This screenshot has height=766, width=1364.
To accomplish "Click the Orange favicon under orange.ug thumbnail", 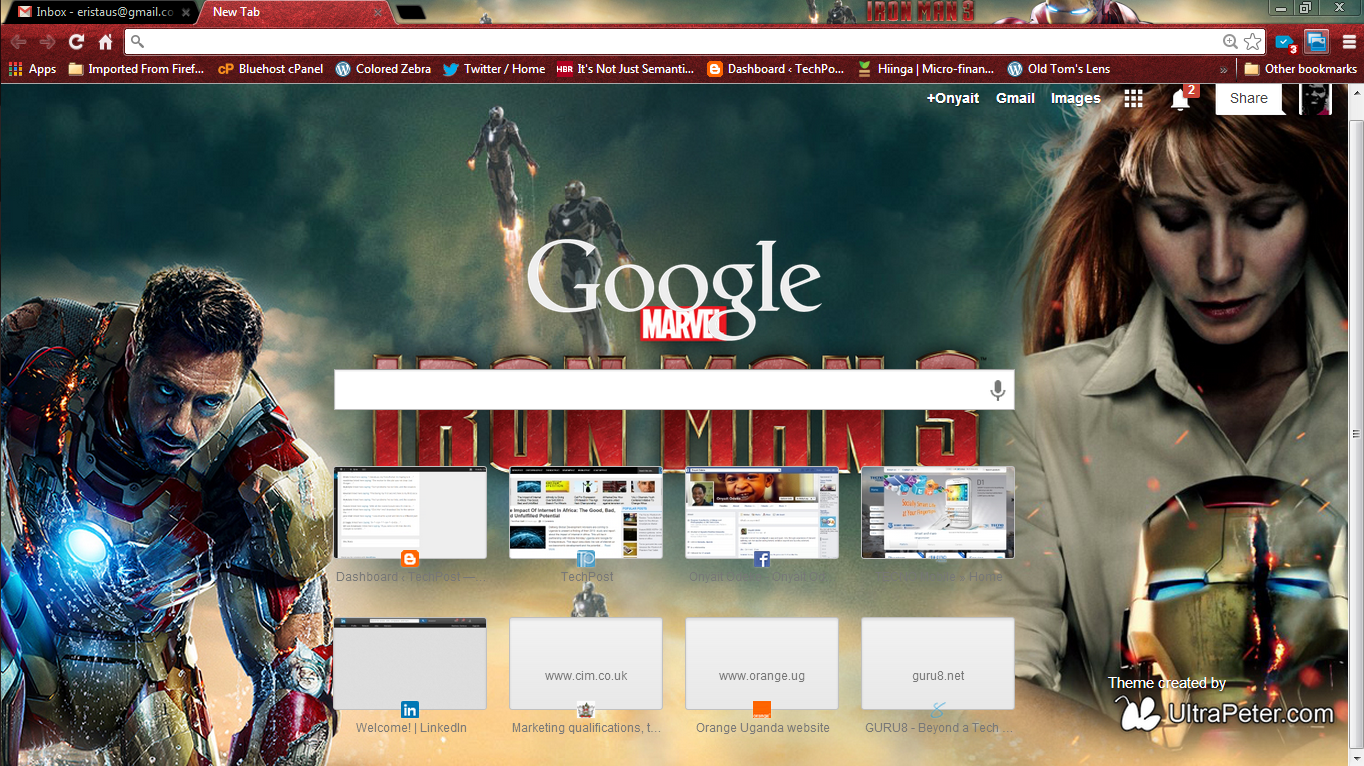I will coord(762,710).
